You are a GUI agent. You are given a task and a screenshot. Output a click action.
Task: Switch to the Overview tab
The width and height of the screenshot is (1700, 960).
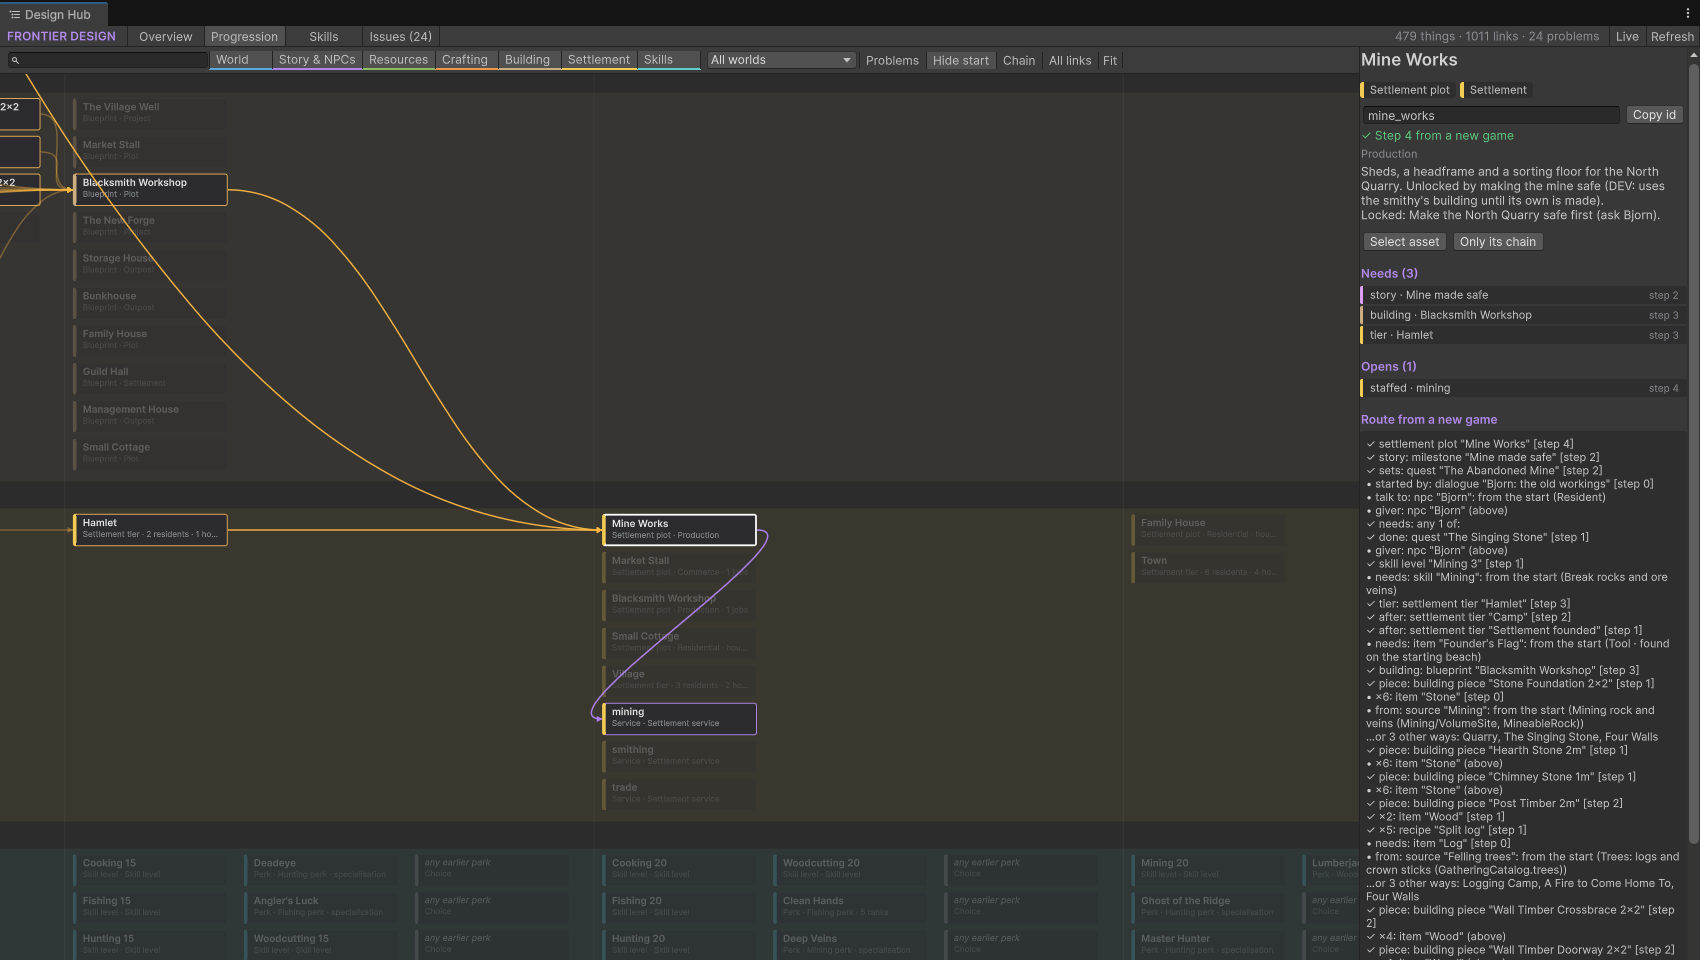click(x=166, y=37)
